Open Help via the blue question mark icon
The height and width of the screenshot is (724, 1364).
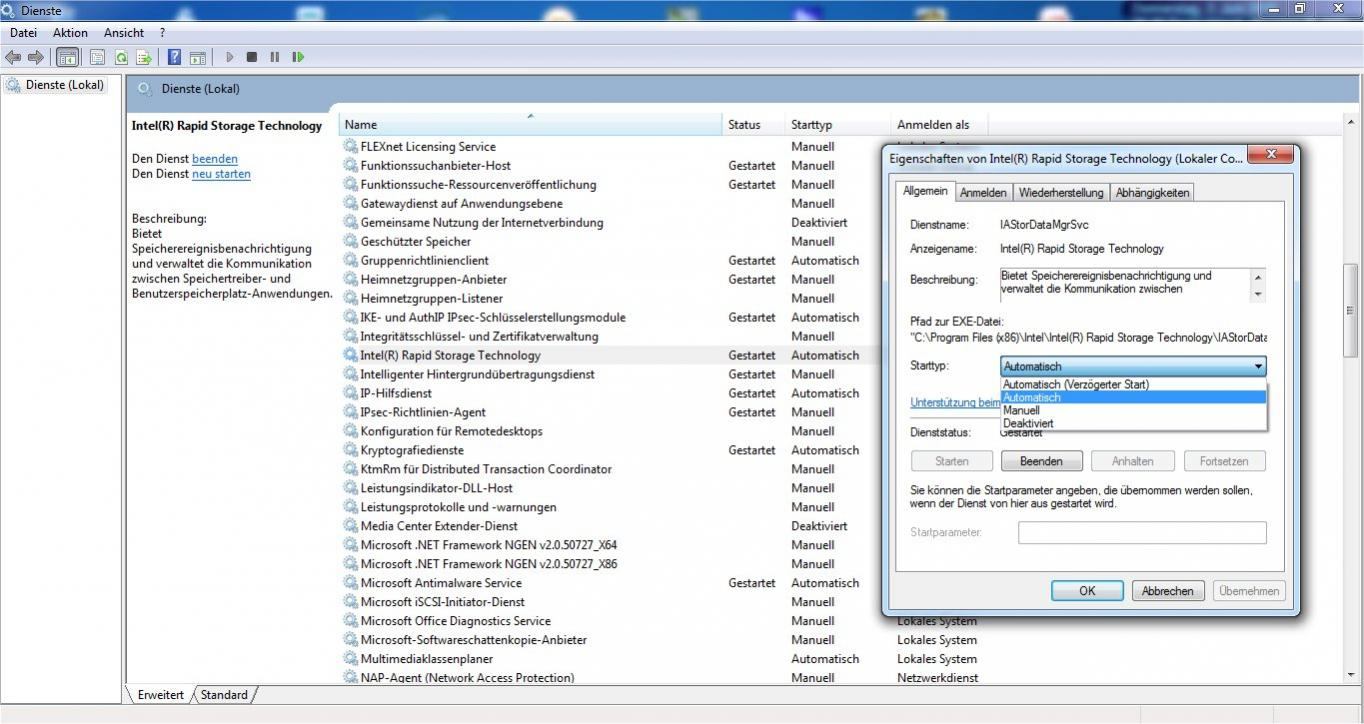[174, 57]
